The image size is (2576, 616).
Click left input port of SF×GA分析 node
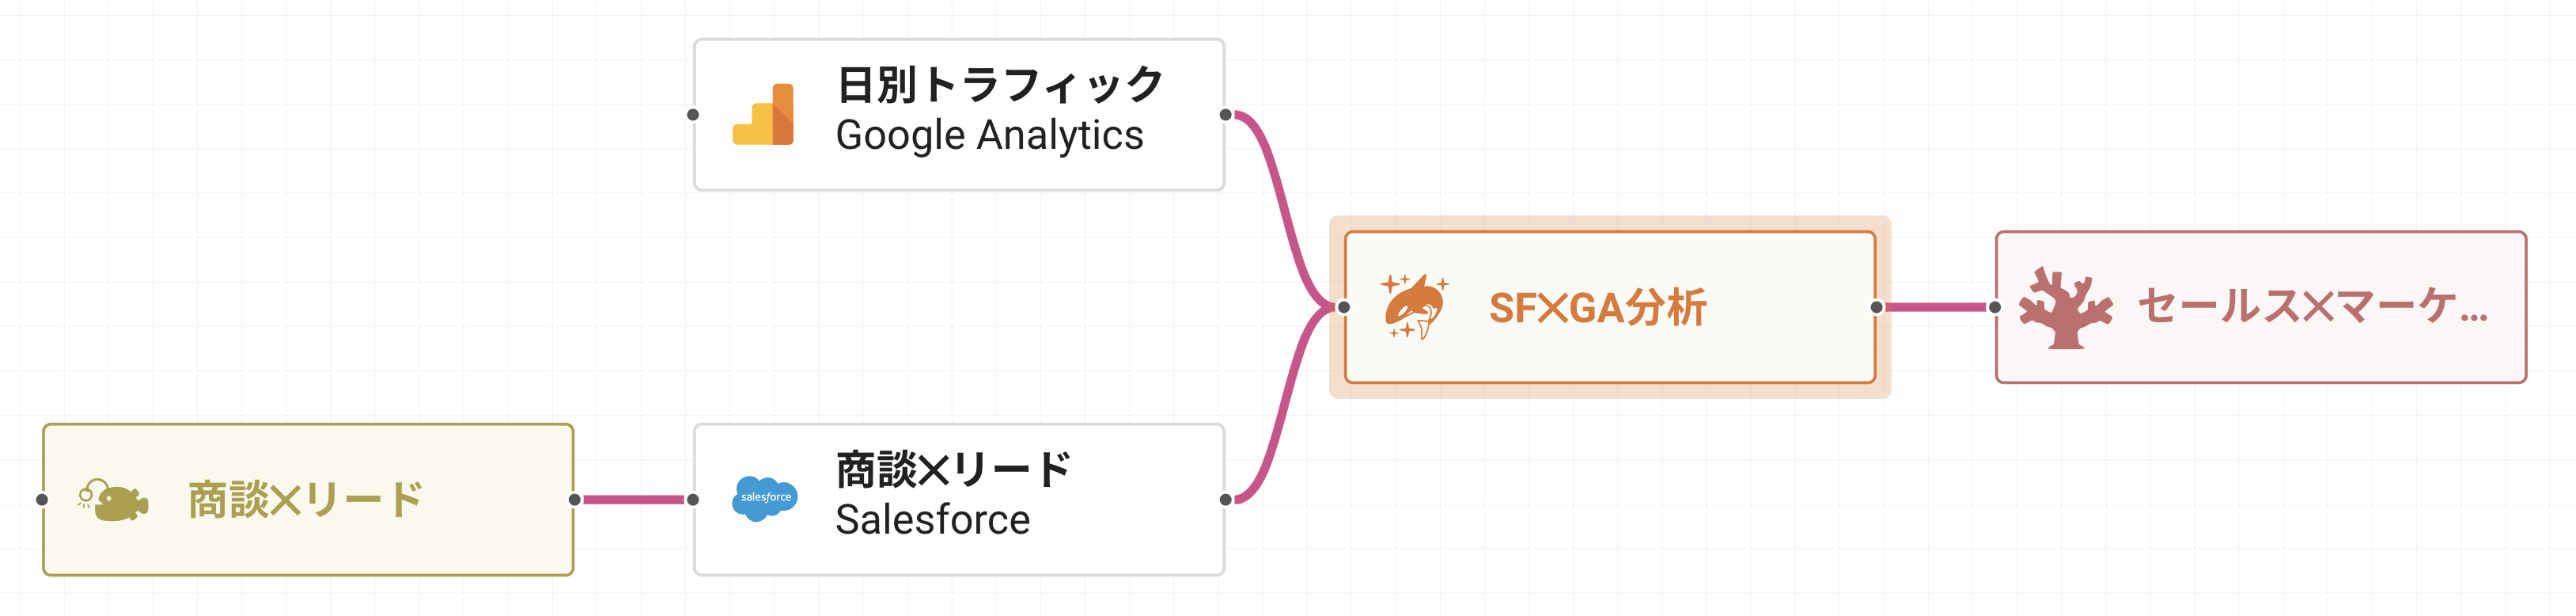[x=1344, y=307]
